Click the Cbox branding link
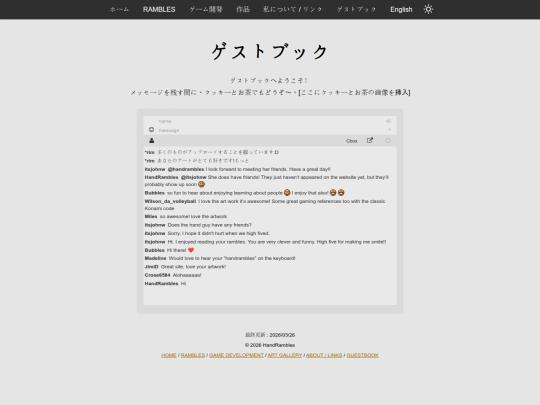The image size is (540, 405). coord(352,141)
